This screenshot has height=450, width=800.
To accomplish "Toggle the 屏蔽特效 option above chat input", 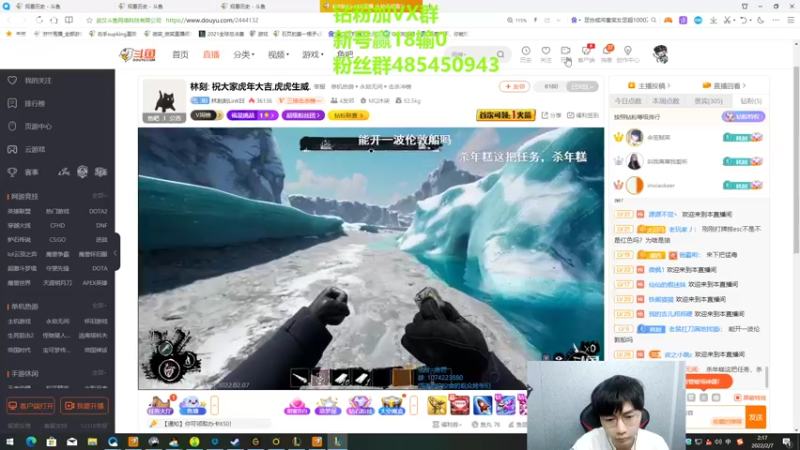I will [750, 397].
